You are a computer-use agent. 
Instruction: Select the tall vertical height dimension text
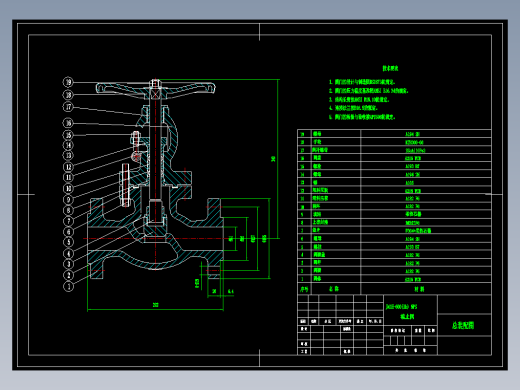pos(274,159)
